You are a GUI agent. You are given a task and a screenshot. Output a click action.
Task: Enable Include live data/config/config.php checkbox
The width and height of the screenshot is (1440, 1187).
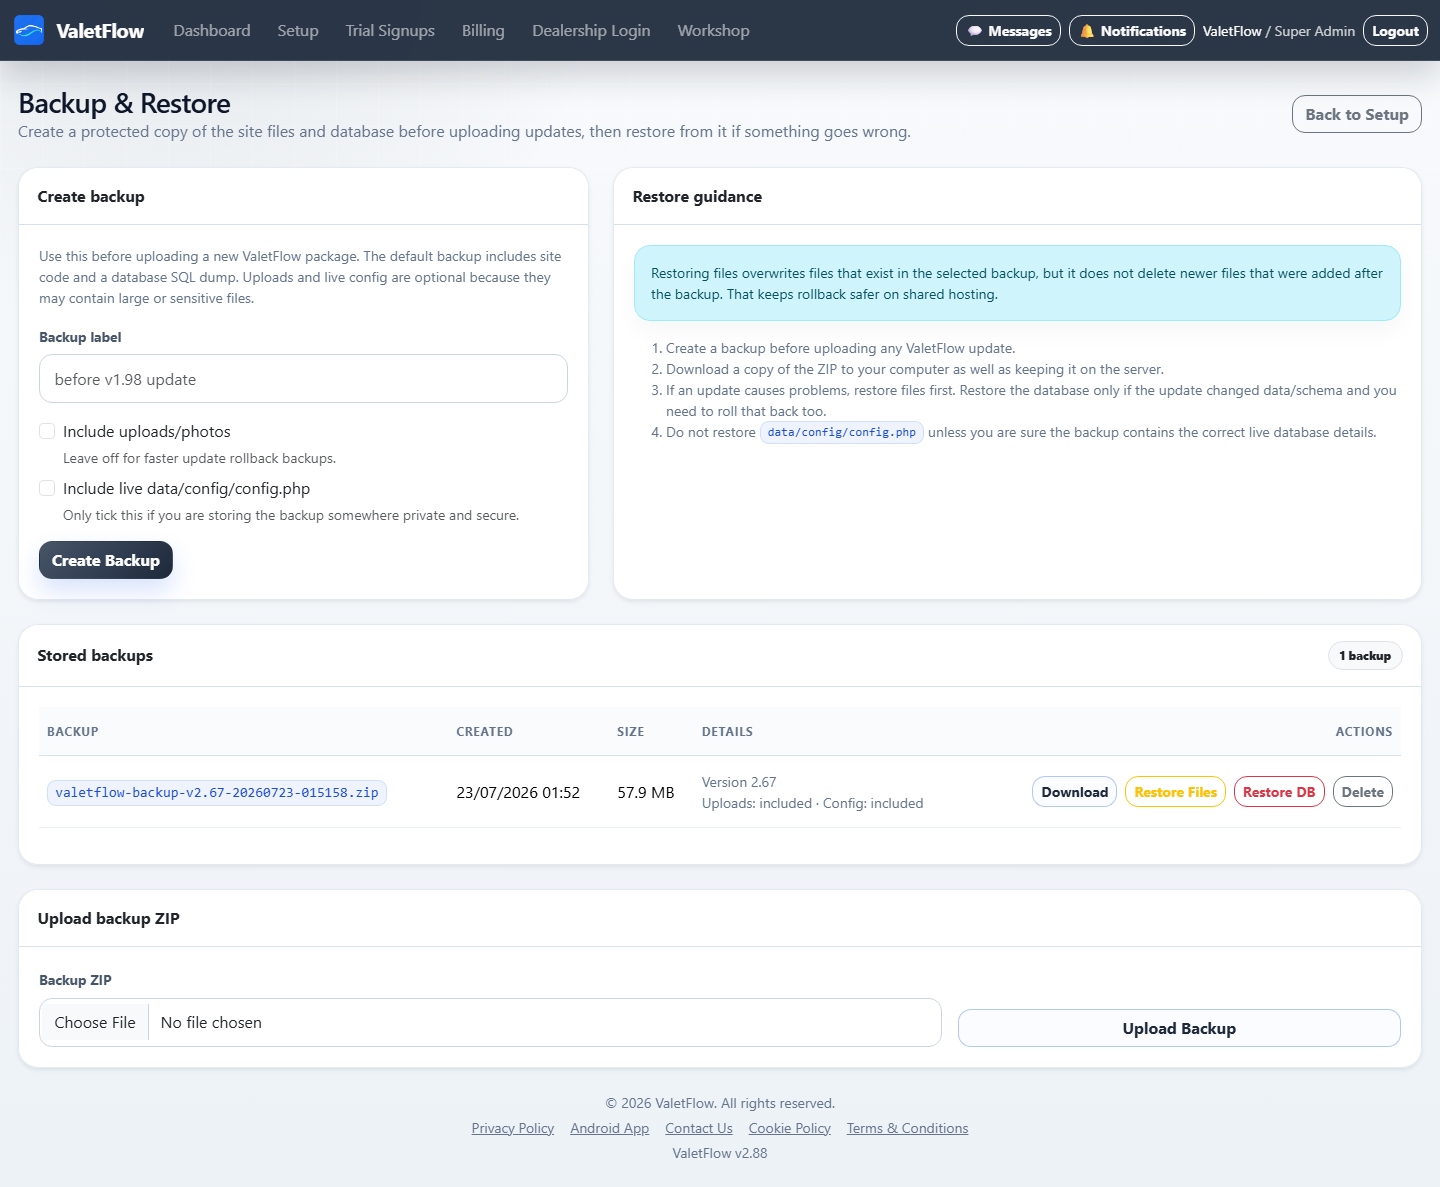[x=47, y=488]
